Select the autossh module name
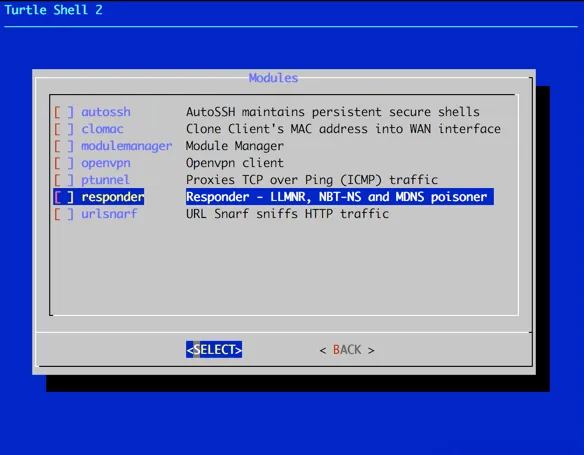Viewport: 584px width, 455px height. tap(106, 112)
